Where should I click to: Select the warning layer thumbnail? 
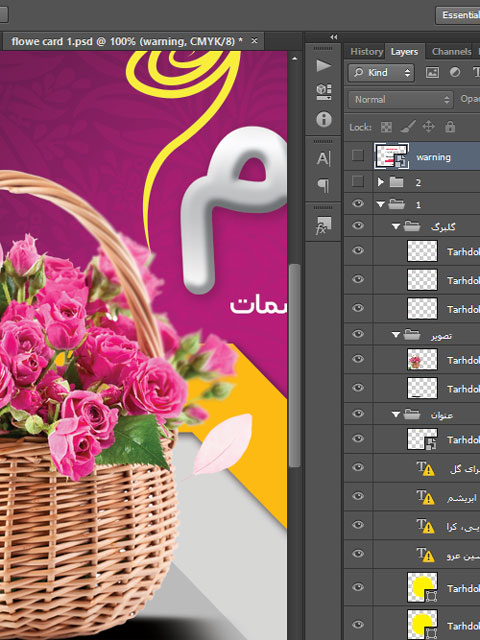point(391,156)
